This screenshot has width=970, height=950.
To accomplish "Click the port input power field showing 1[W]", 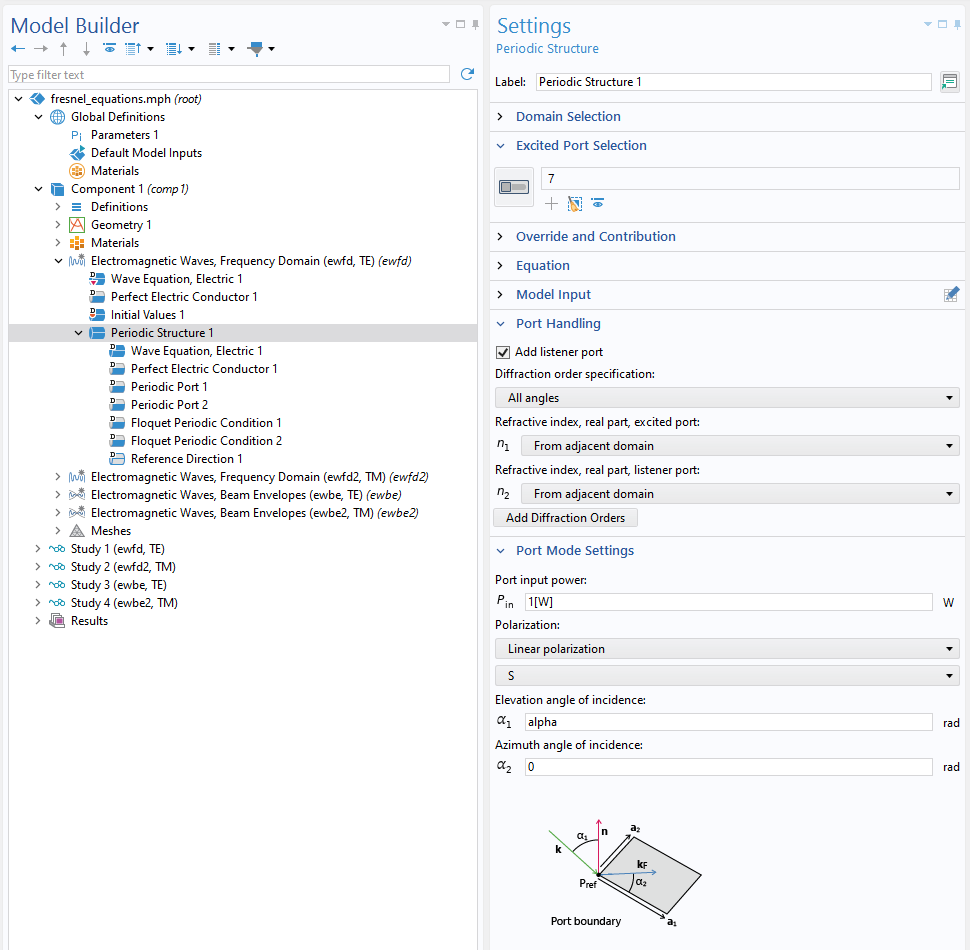I will pyautogui.click(x=727, y=602).
